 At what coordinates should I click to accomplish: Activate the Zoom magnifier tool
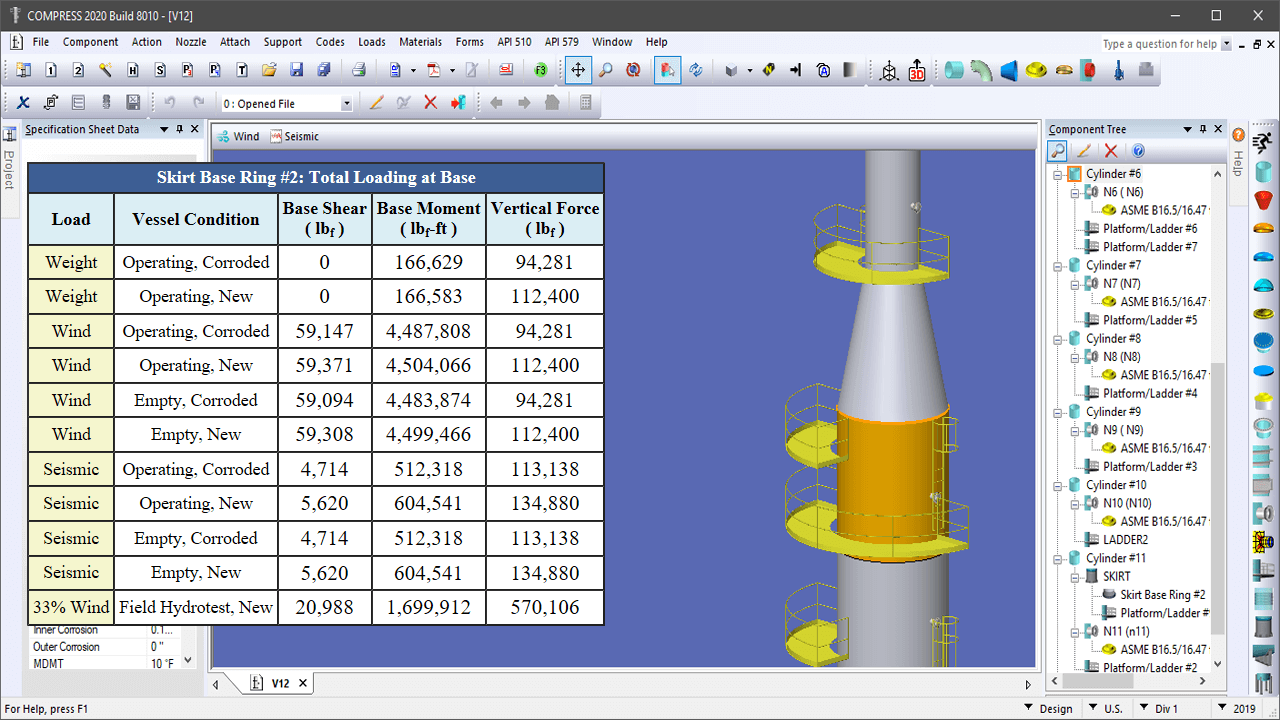click(x=604, y=70)
